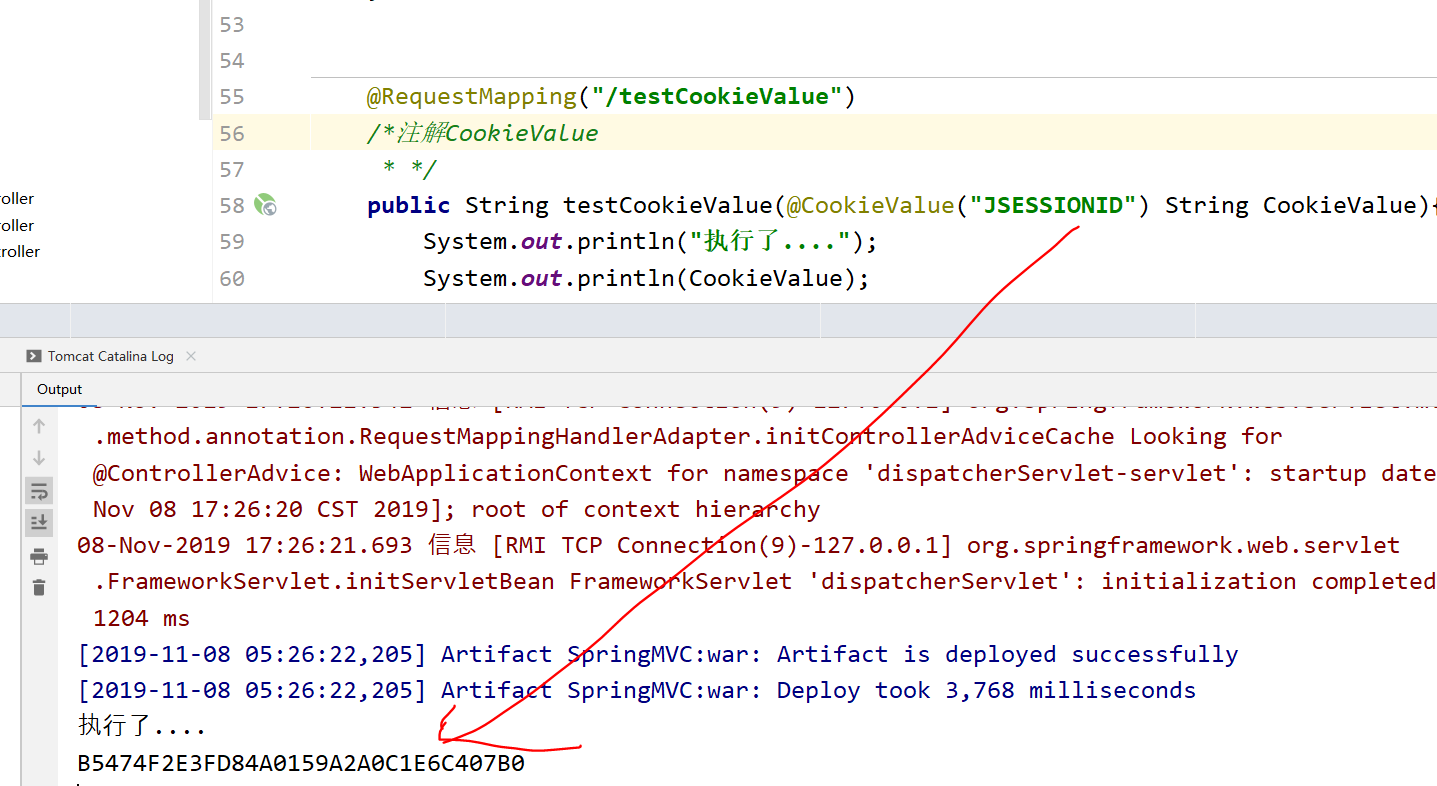The width and height of the screenshot is (1437, 786).
Task: Click the Tomcat Catalina Log terminal icon
Action: (34, 356)
